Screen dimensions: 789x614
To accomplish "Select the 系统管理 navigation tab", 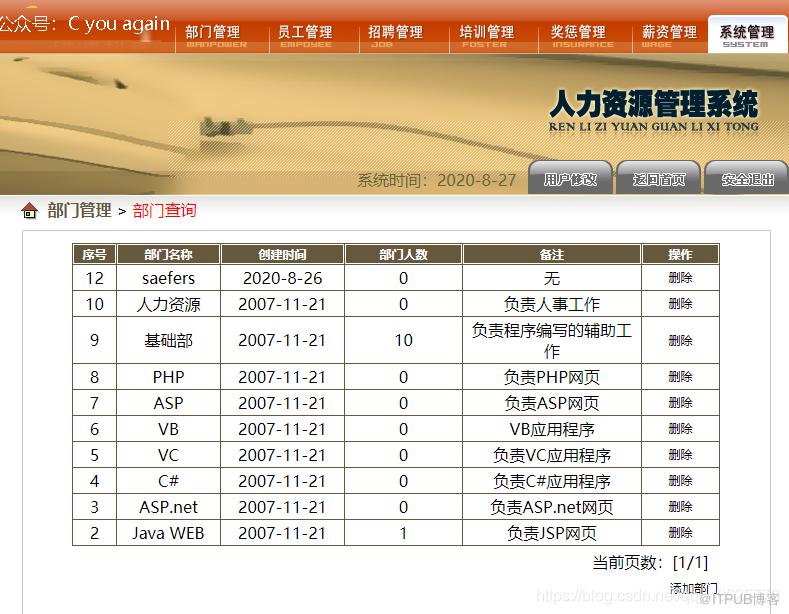I will click(747, 35).
